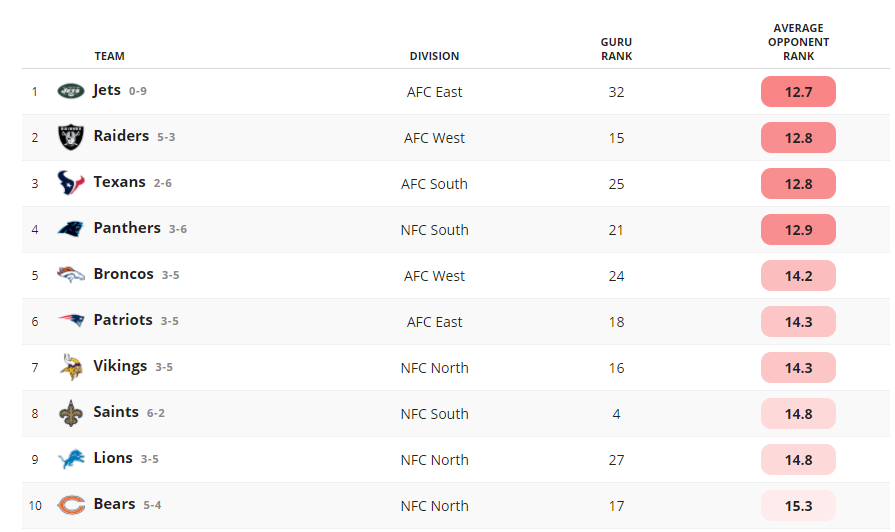Image resolution: width=895 pixels, height=532 pixels.
Task: Click the Jets team logo
Action: (71, 91)
